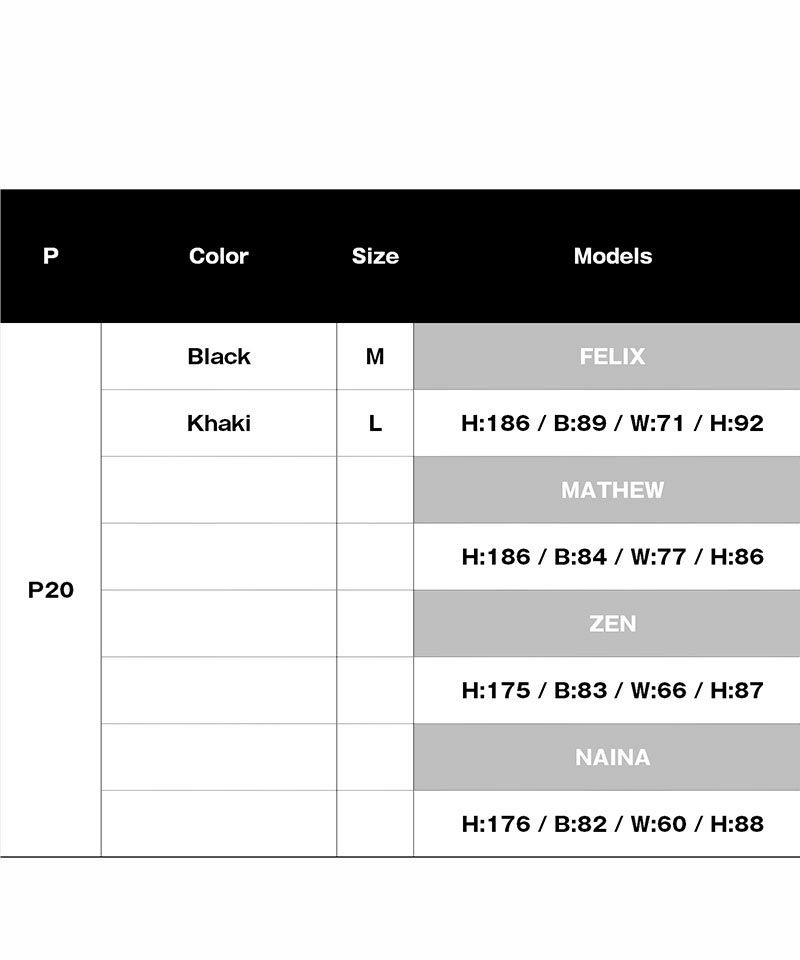Click the size M cell
The width and height of the screenshot is (800, 960).
[375, 356]
